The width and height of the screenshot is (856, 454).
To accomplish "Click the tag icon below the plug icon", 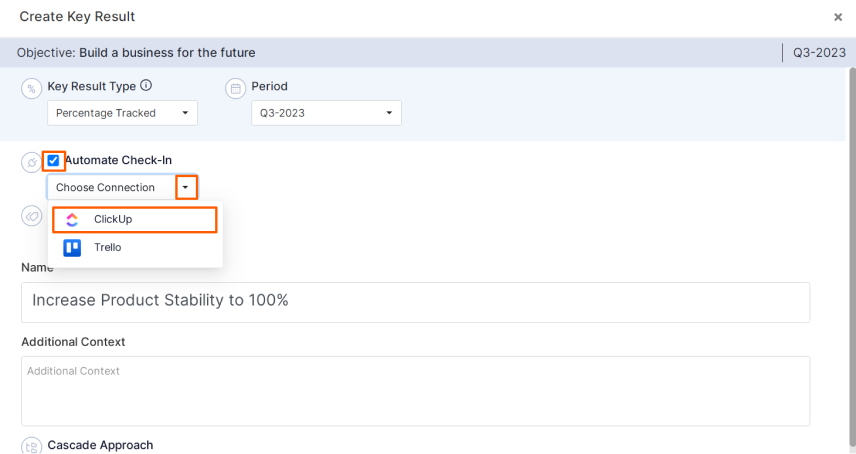I will click(x=32, y=216).
